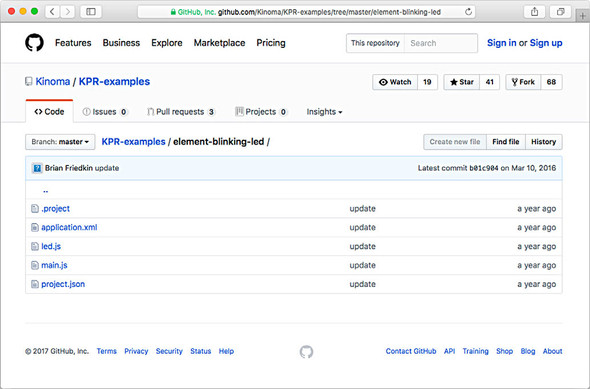
Task: Click the repository book icon beside Kinoma
Action: pos(29,82)
